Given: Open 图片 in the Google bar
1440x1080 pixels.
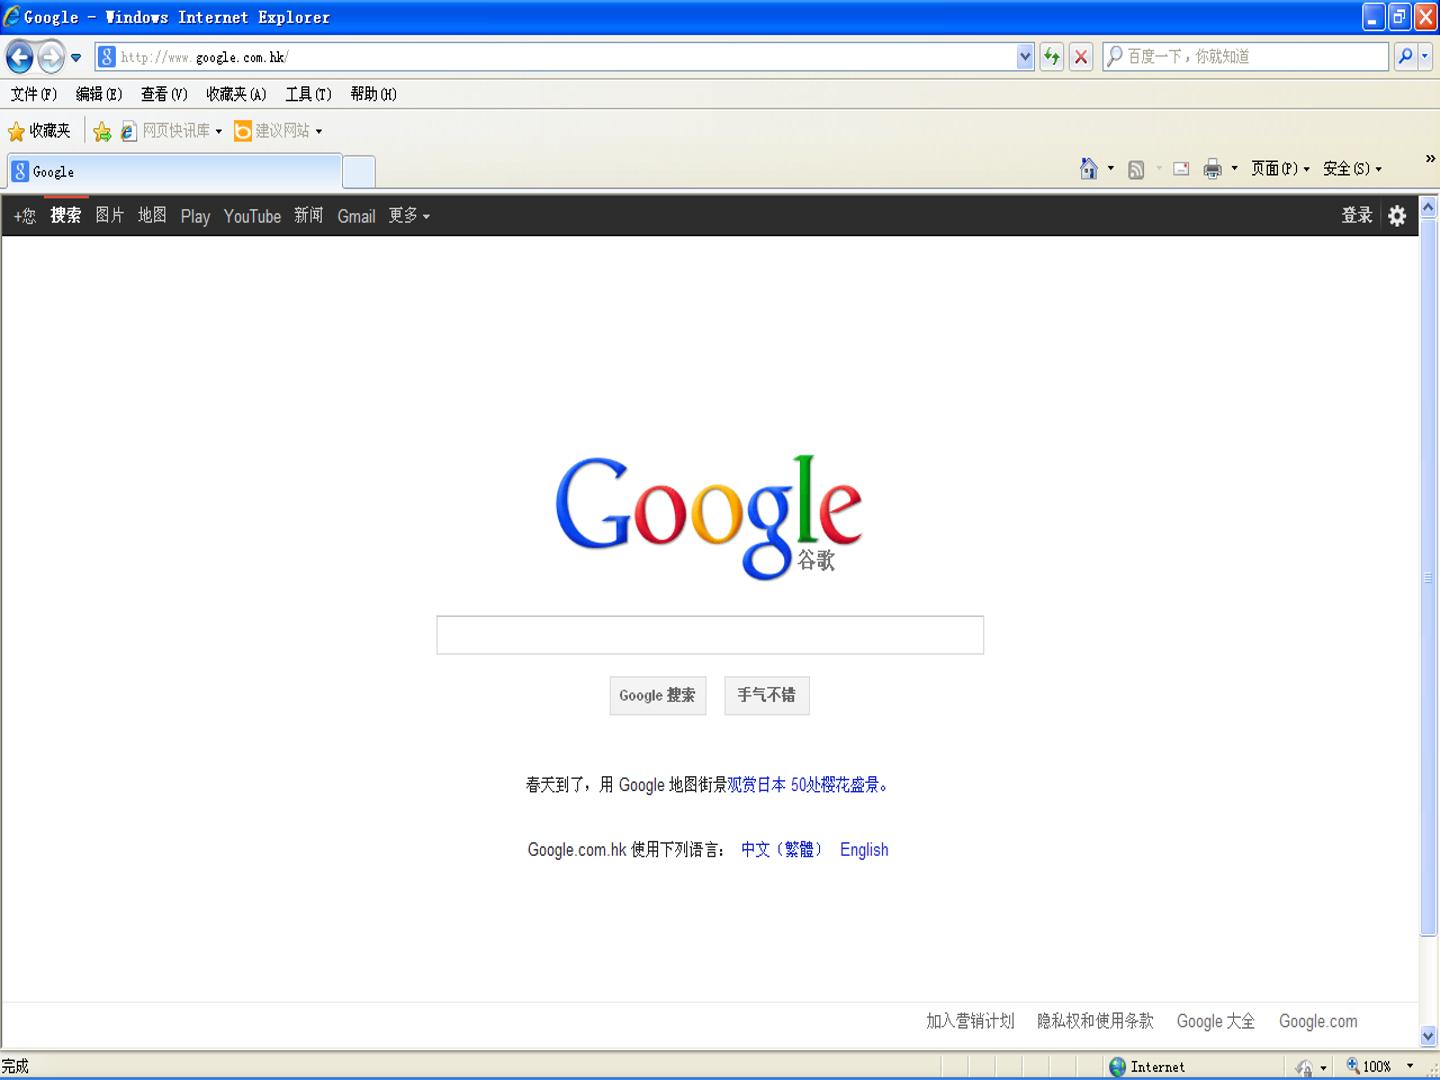Looking at the screenshot, I should [x=110, y=216].
